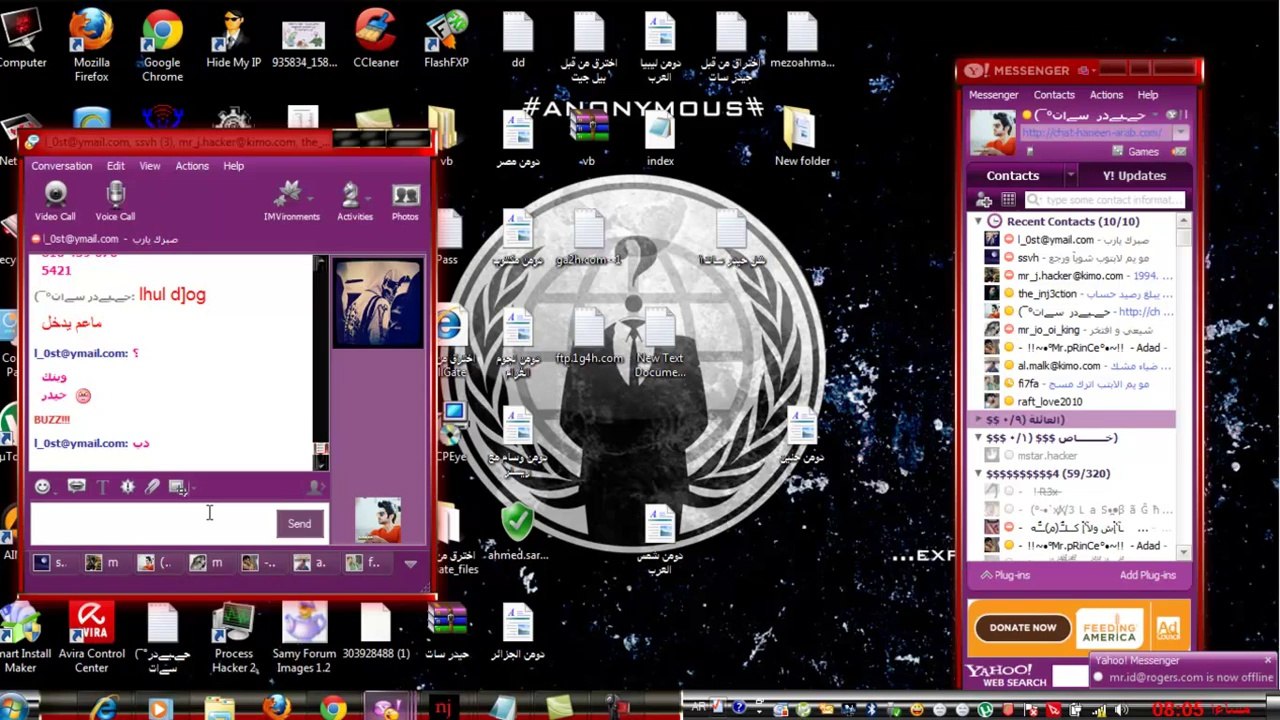The height and width of the screenshot is (720, 1280).
Task: Collapse the $$$$$$$$$$4 (59/320) contact group
Action: [979, 474]
